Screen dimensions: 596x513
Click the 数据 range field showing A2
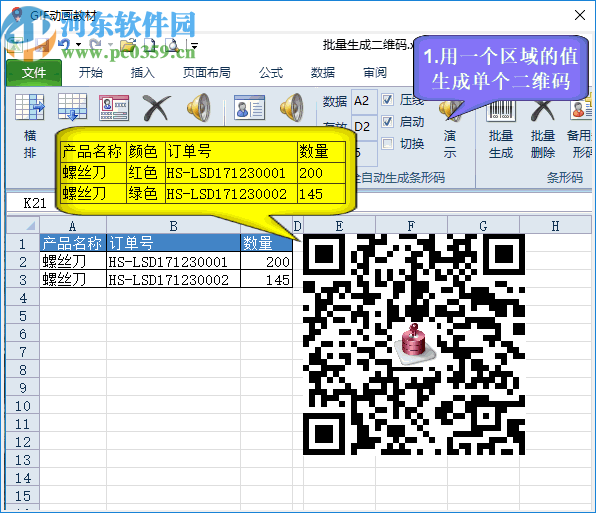(x=364, y=101)
